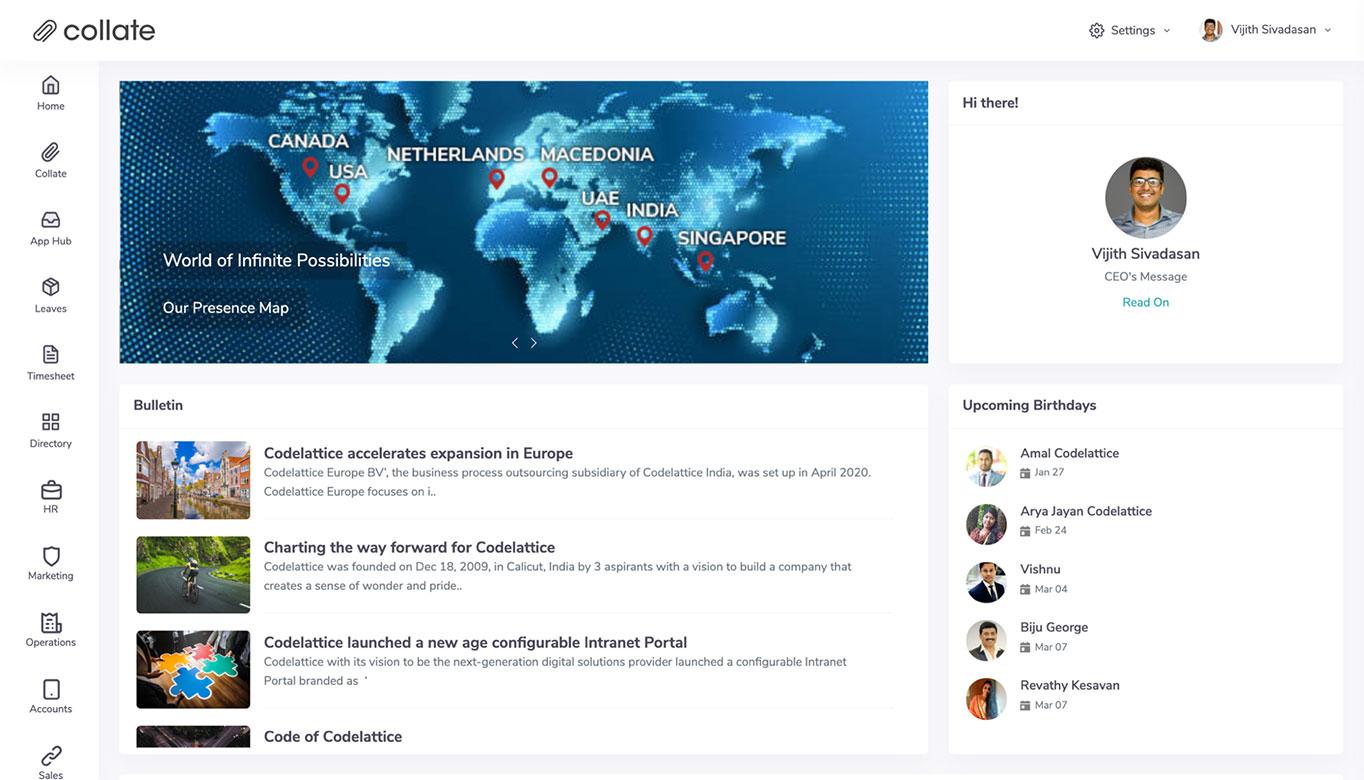The width and height of the screenshot is (1364, 780).
Task: Open 'Codelattice accelerates expansion in Europe' article
Action: 418,453
